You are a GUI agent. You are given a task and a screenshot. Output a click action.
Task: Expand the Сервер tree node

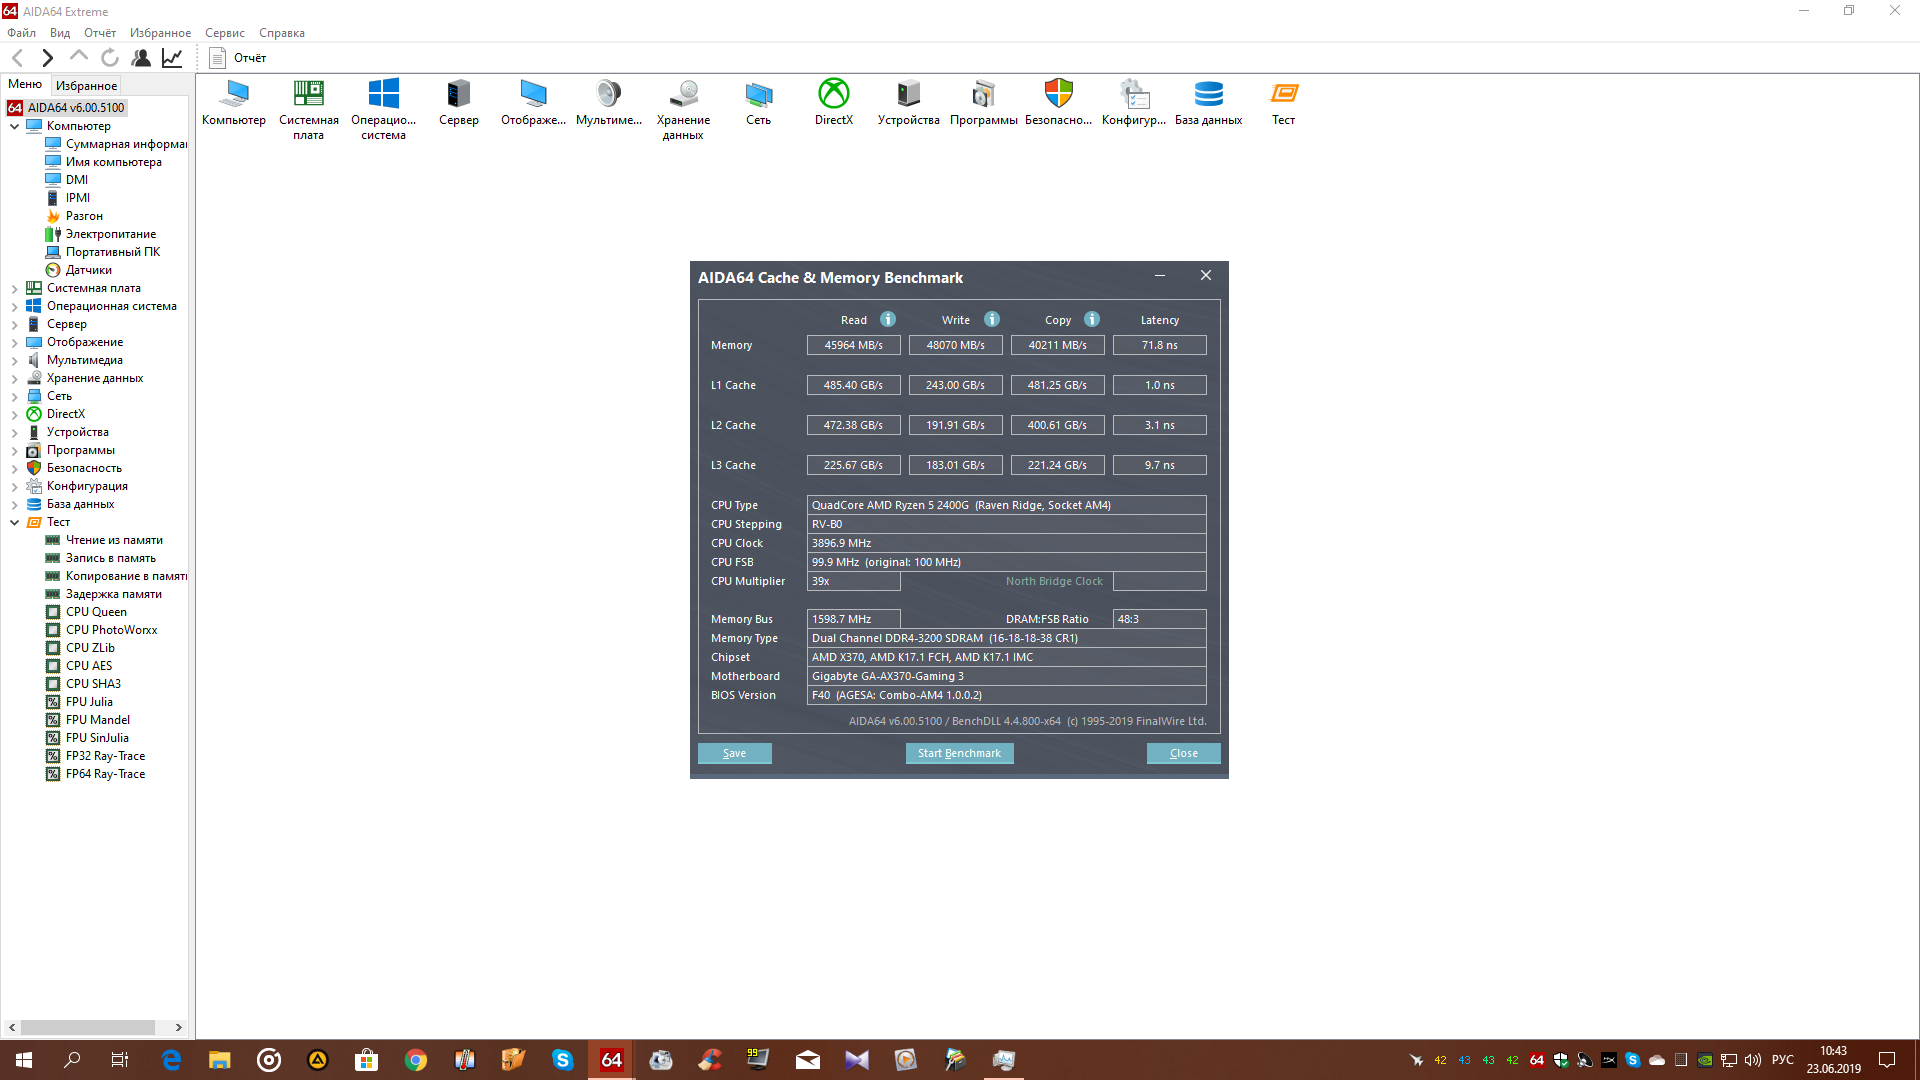15,325
